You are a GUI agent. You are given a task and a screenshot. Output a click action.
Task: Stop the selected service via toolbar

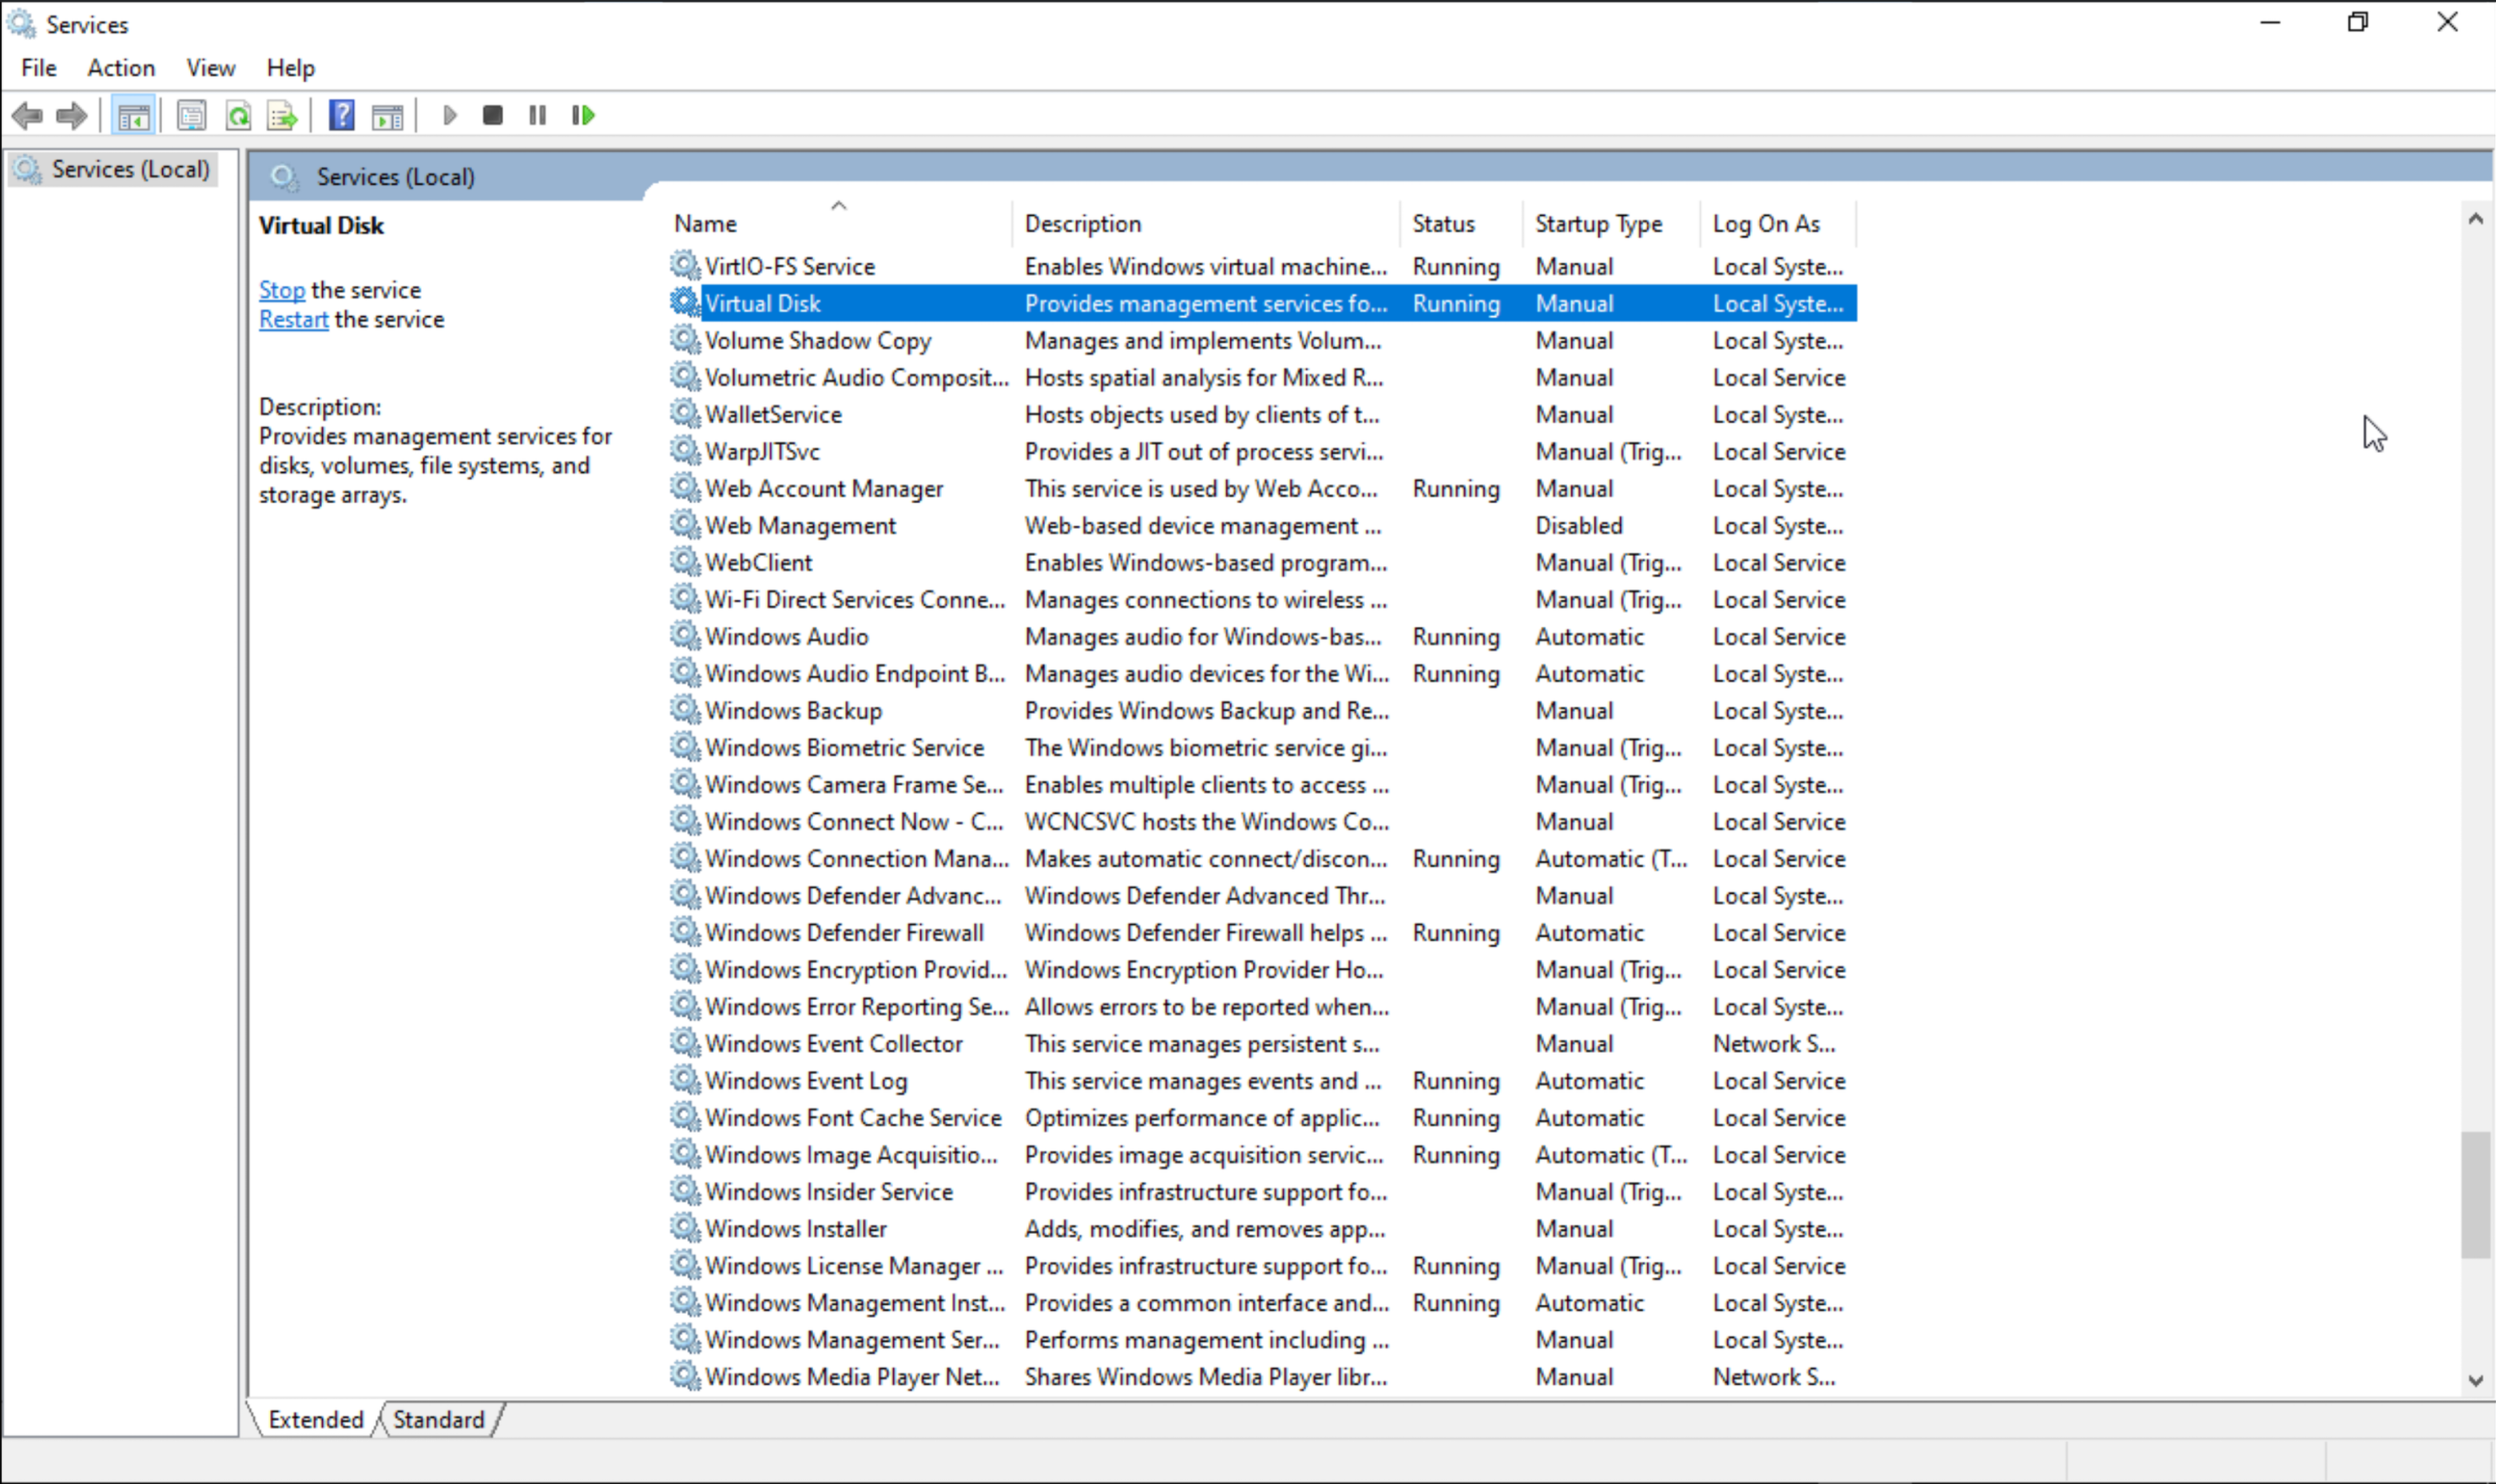tap(492, 115)
